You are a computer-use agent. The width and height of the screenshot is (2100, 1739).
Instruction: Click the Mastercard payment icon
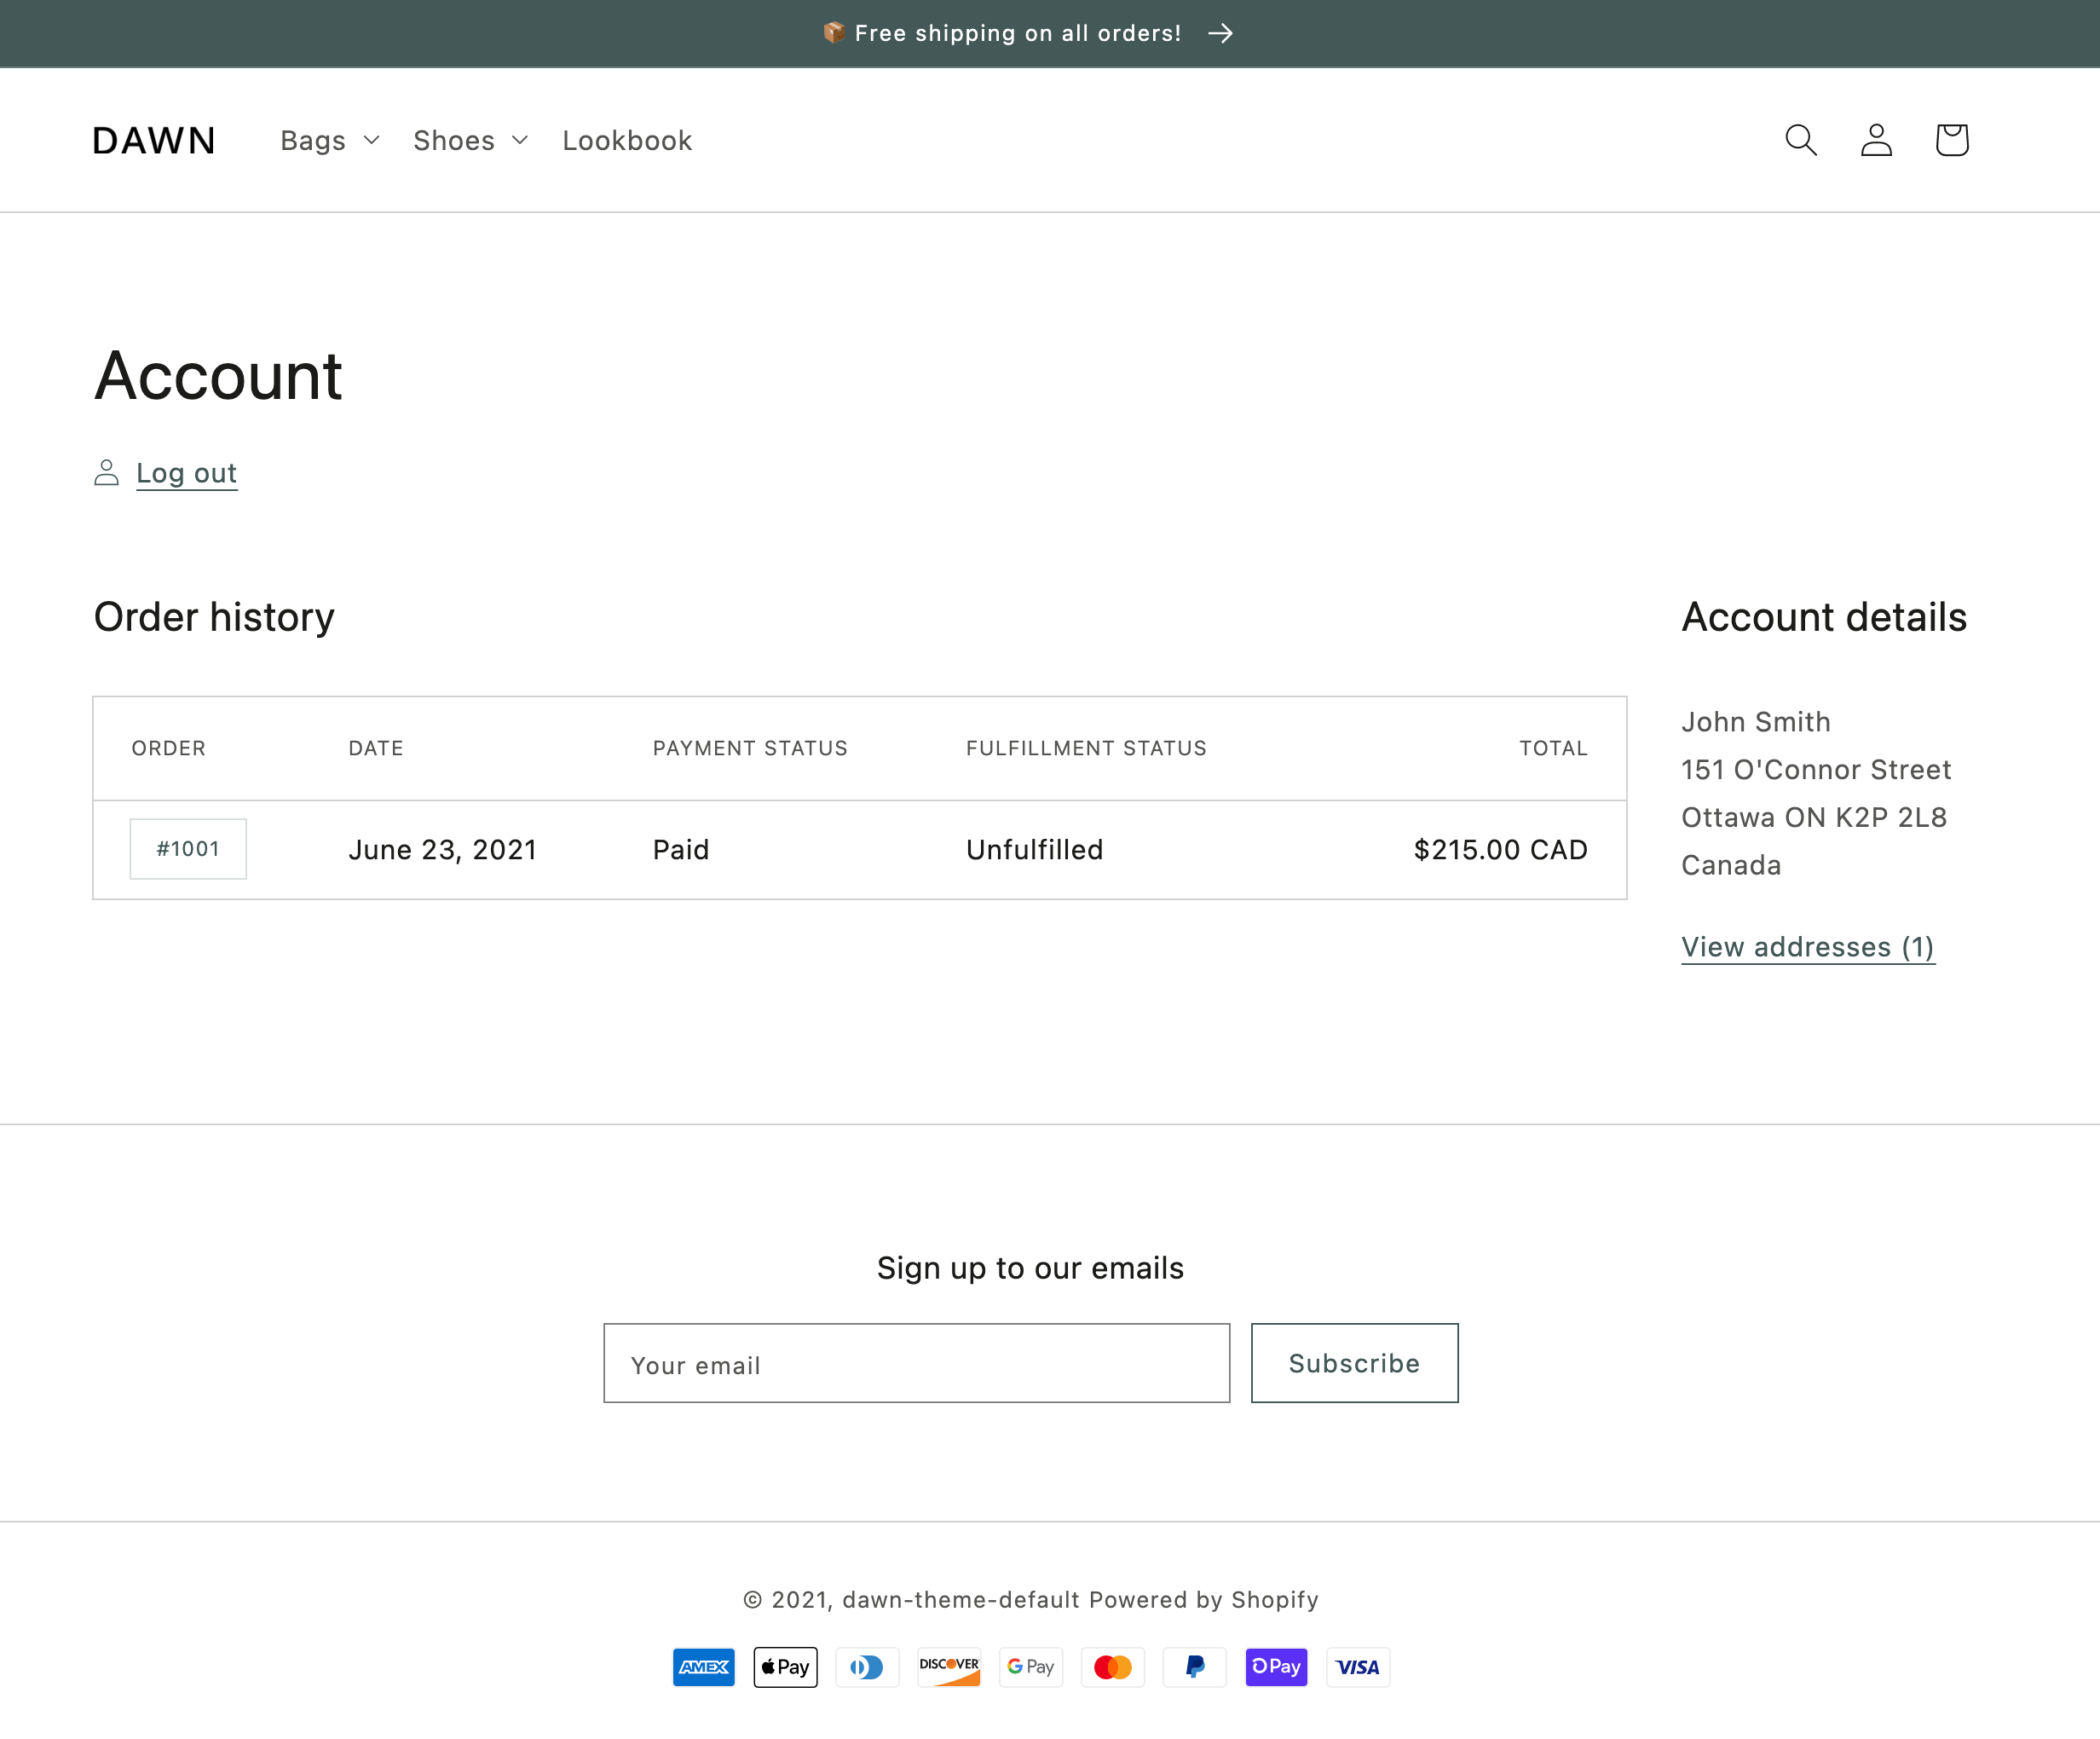pyautogui.click(x=1112, y=1667)
